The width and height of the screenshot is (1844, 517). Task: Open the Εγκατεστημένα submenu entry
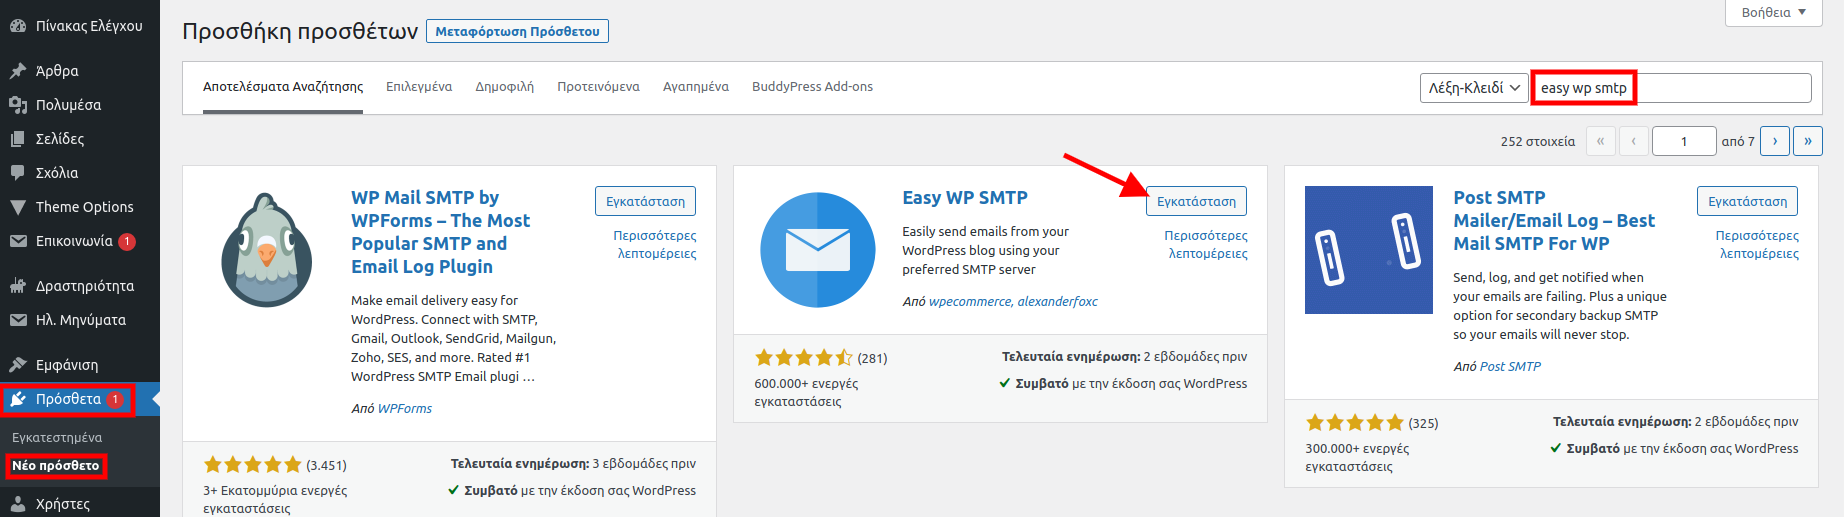click(57, 438)
